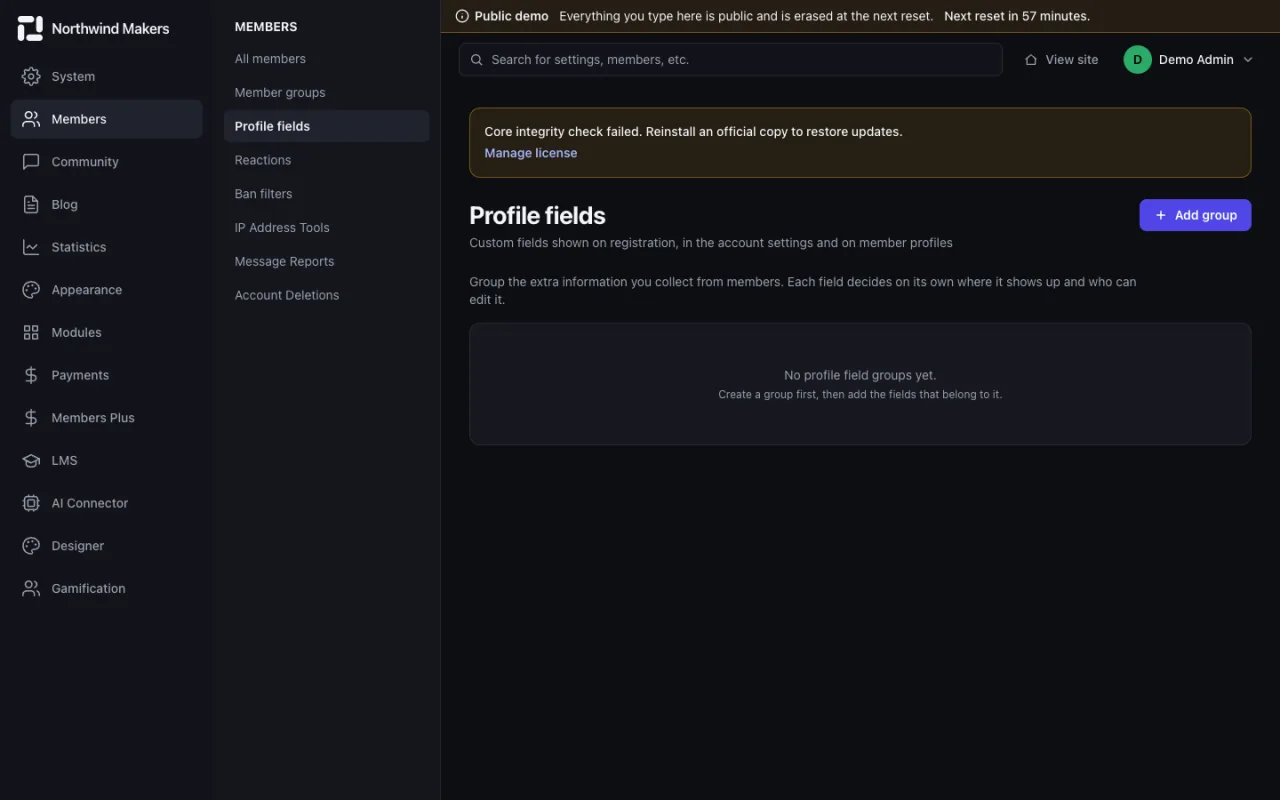Open the LMS menu label
Image resolution: width=1280 pixels, height=800 pixels.
(x=64, y=460)
